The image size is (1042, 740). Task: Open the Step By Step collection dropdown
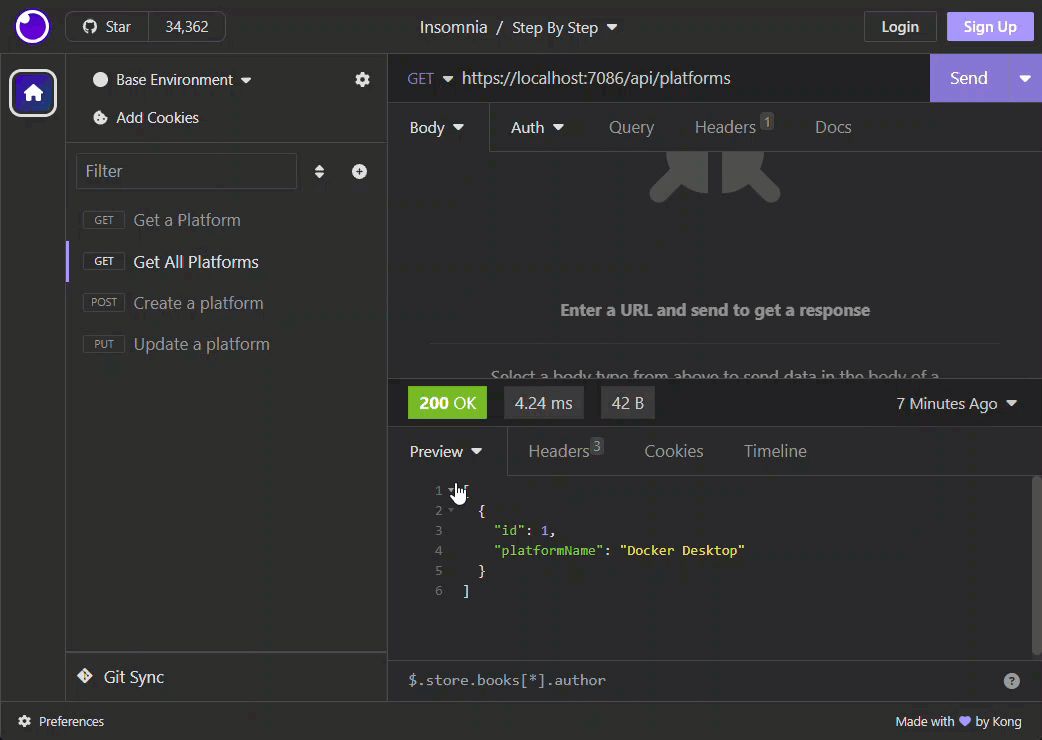pyautogui.click(x=564, y=28)
